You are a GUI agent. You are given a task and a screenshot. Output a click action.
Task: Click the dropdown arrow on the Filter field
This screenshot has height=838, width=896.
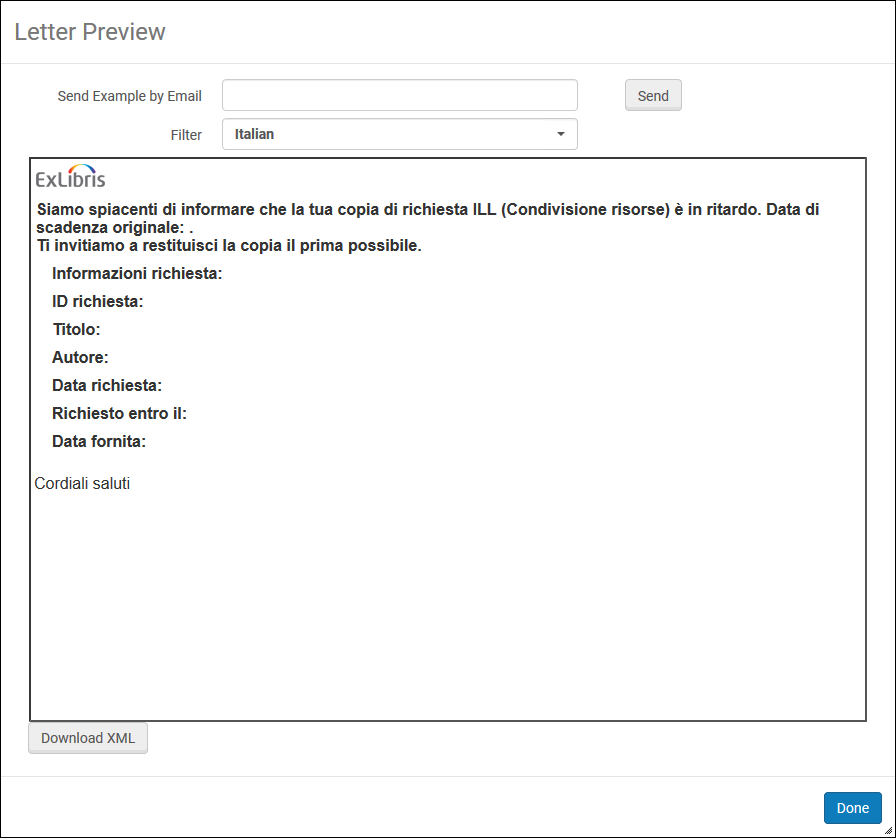(560, 134)
